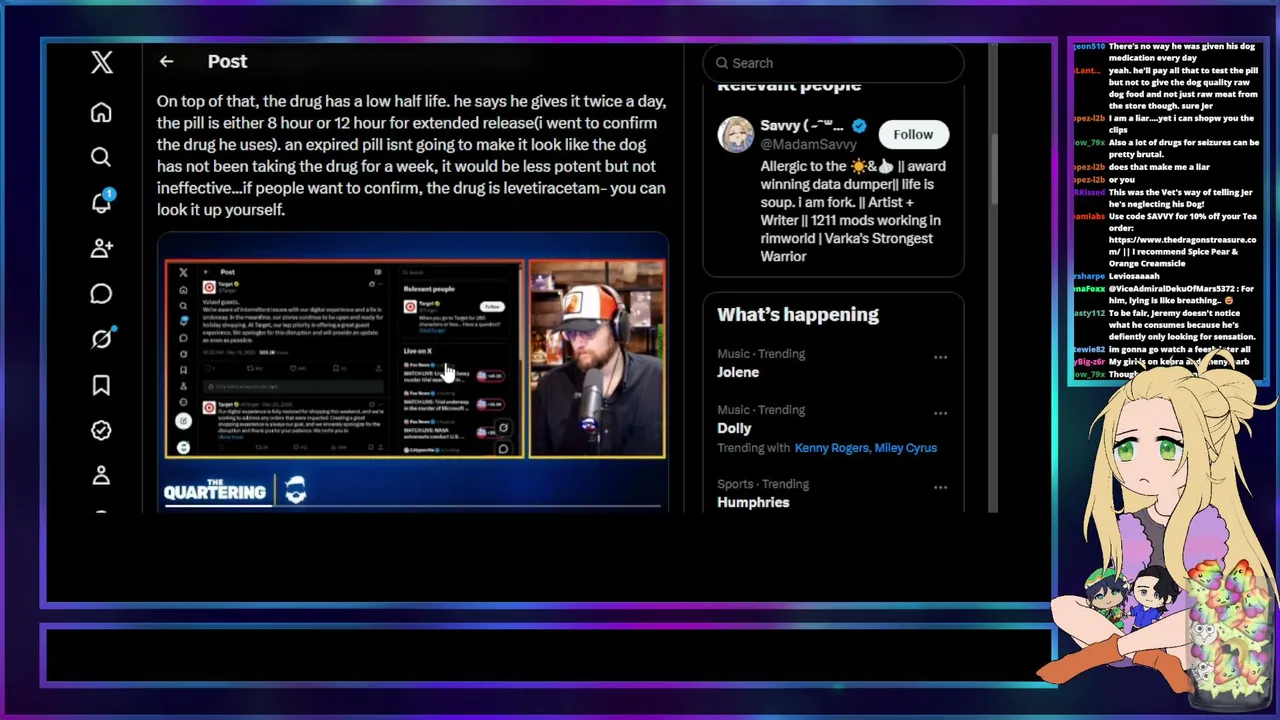The image size is (1280, 720).
Task: Click Savvy's profile avatar in Relevant people
Action: tap(735, 134)
